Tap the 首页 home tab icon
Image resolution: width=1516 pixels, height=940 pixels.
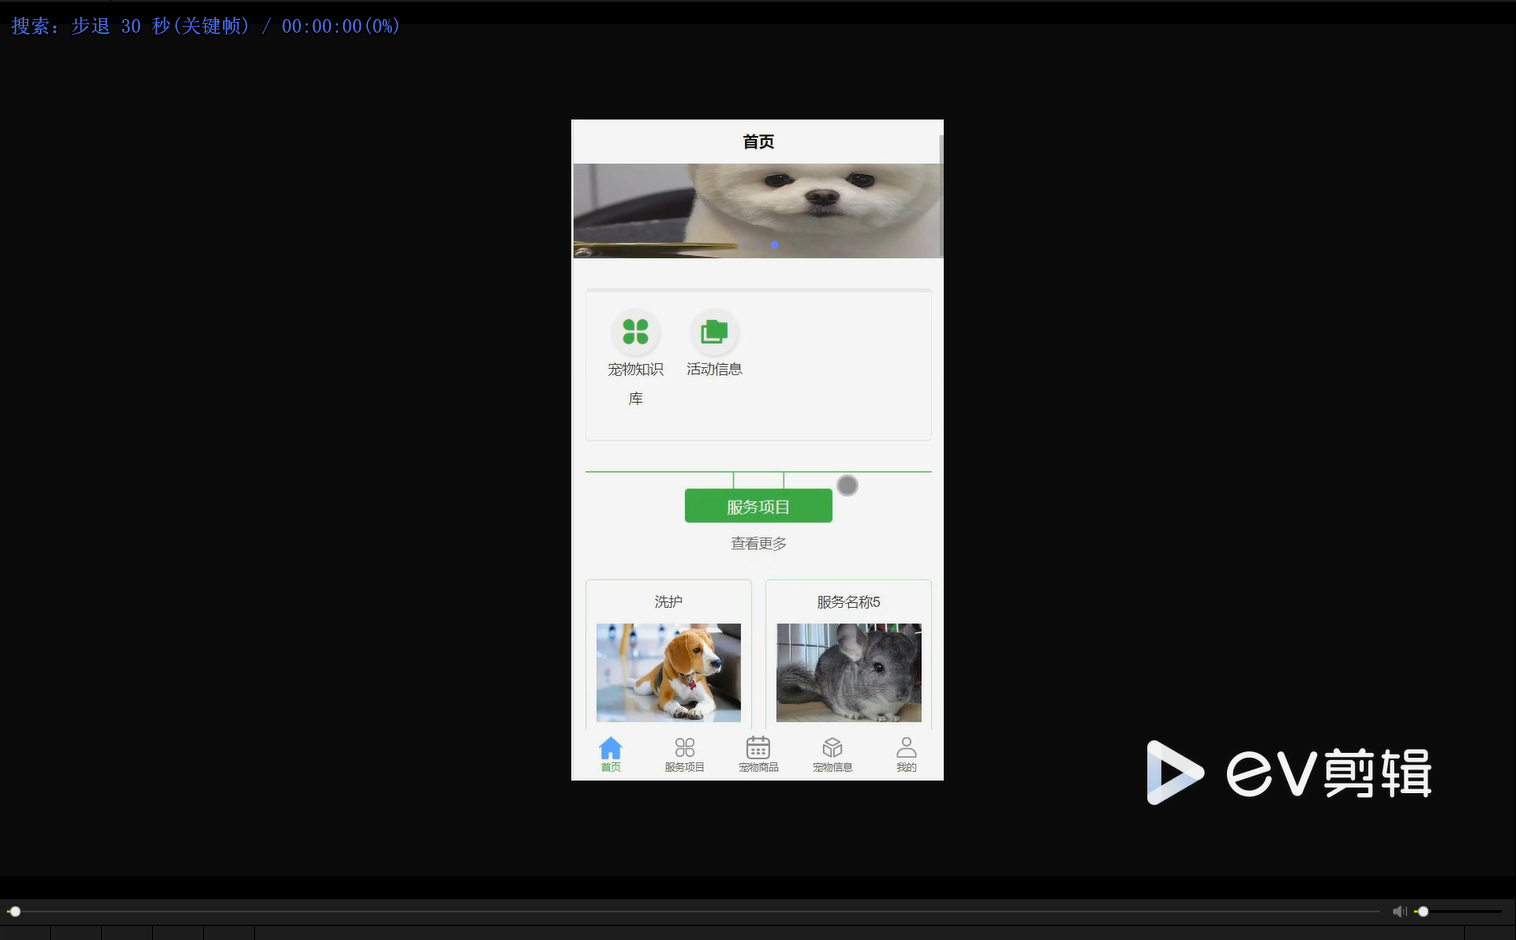click(x=610, y=748)
